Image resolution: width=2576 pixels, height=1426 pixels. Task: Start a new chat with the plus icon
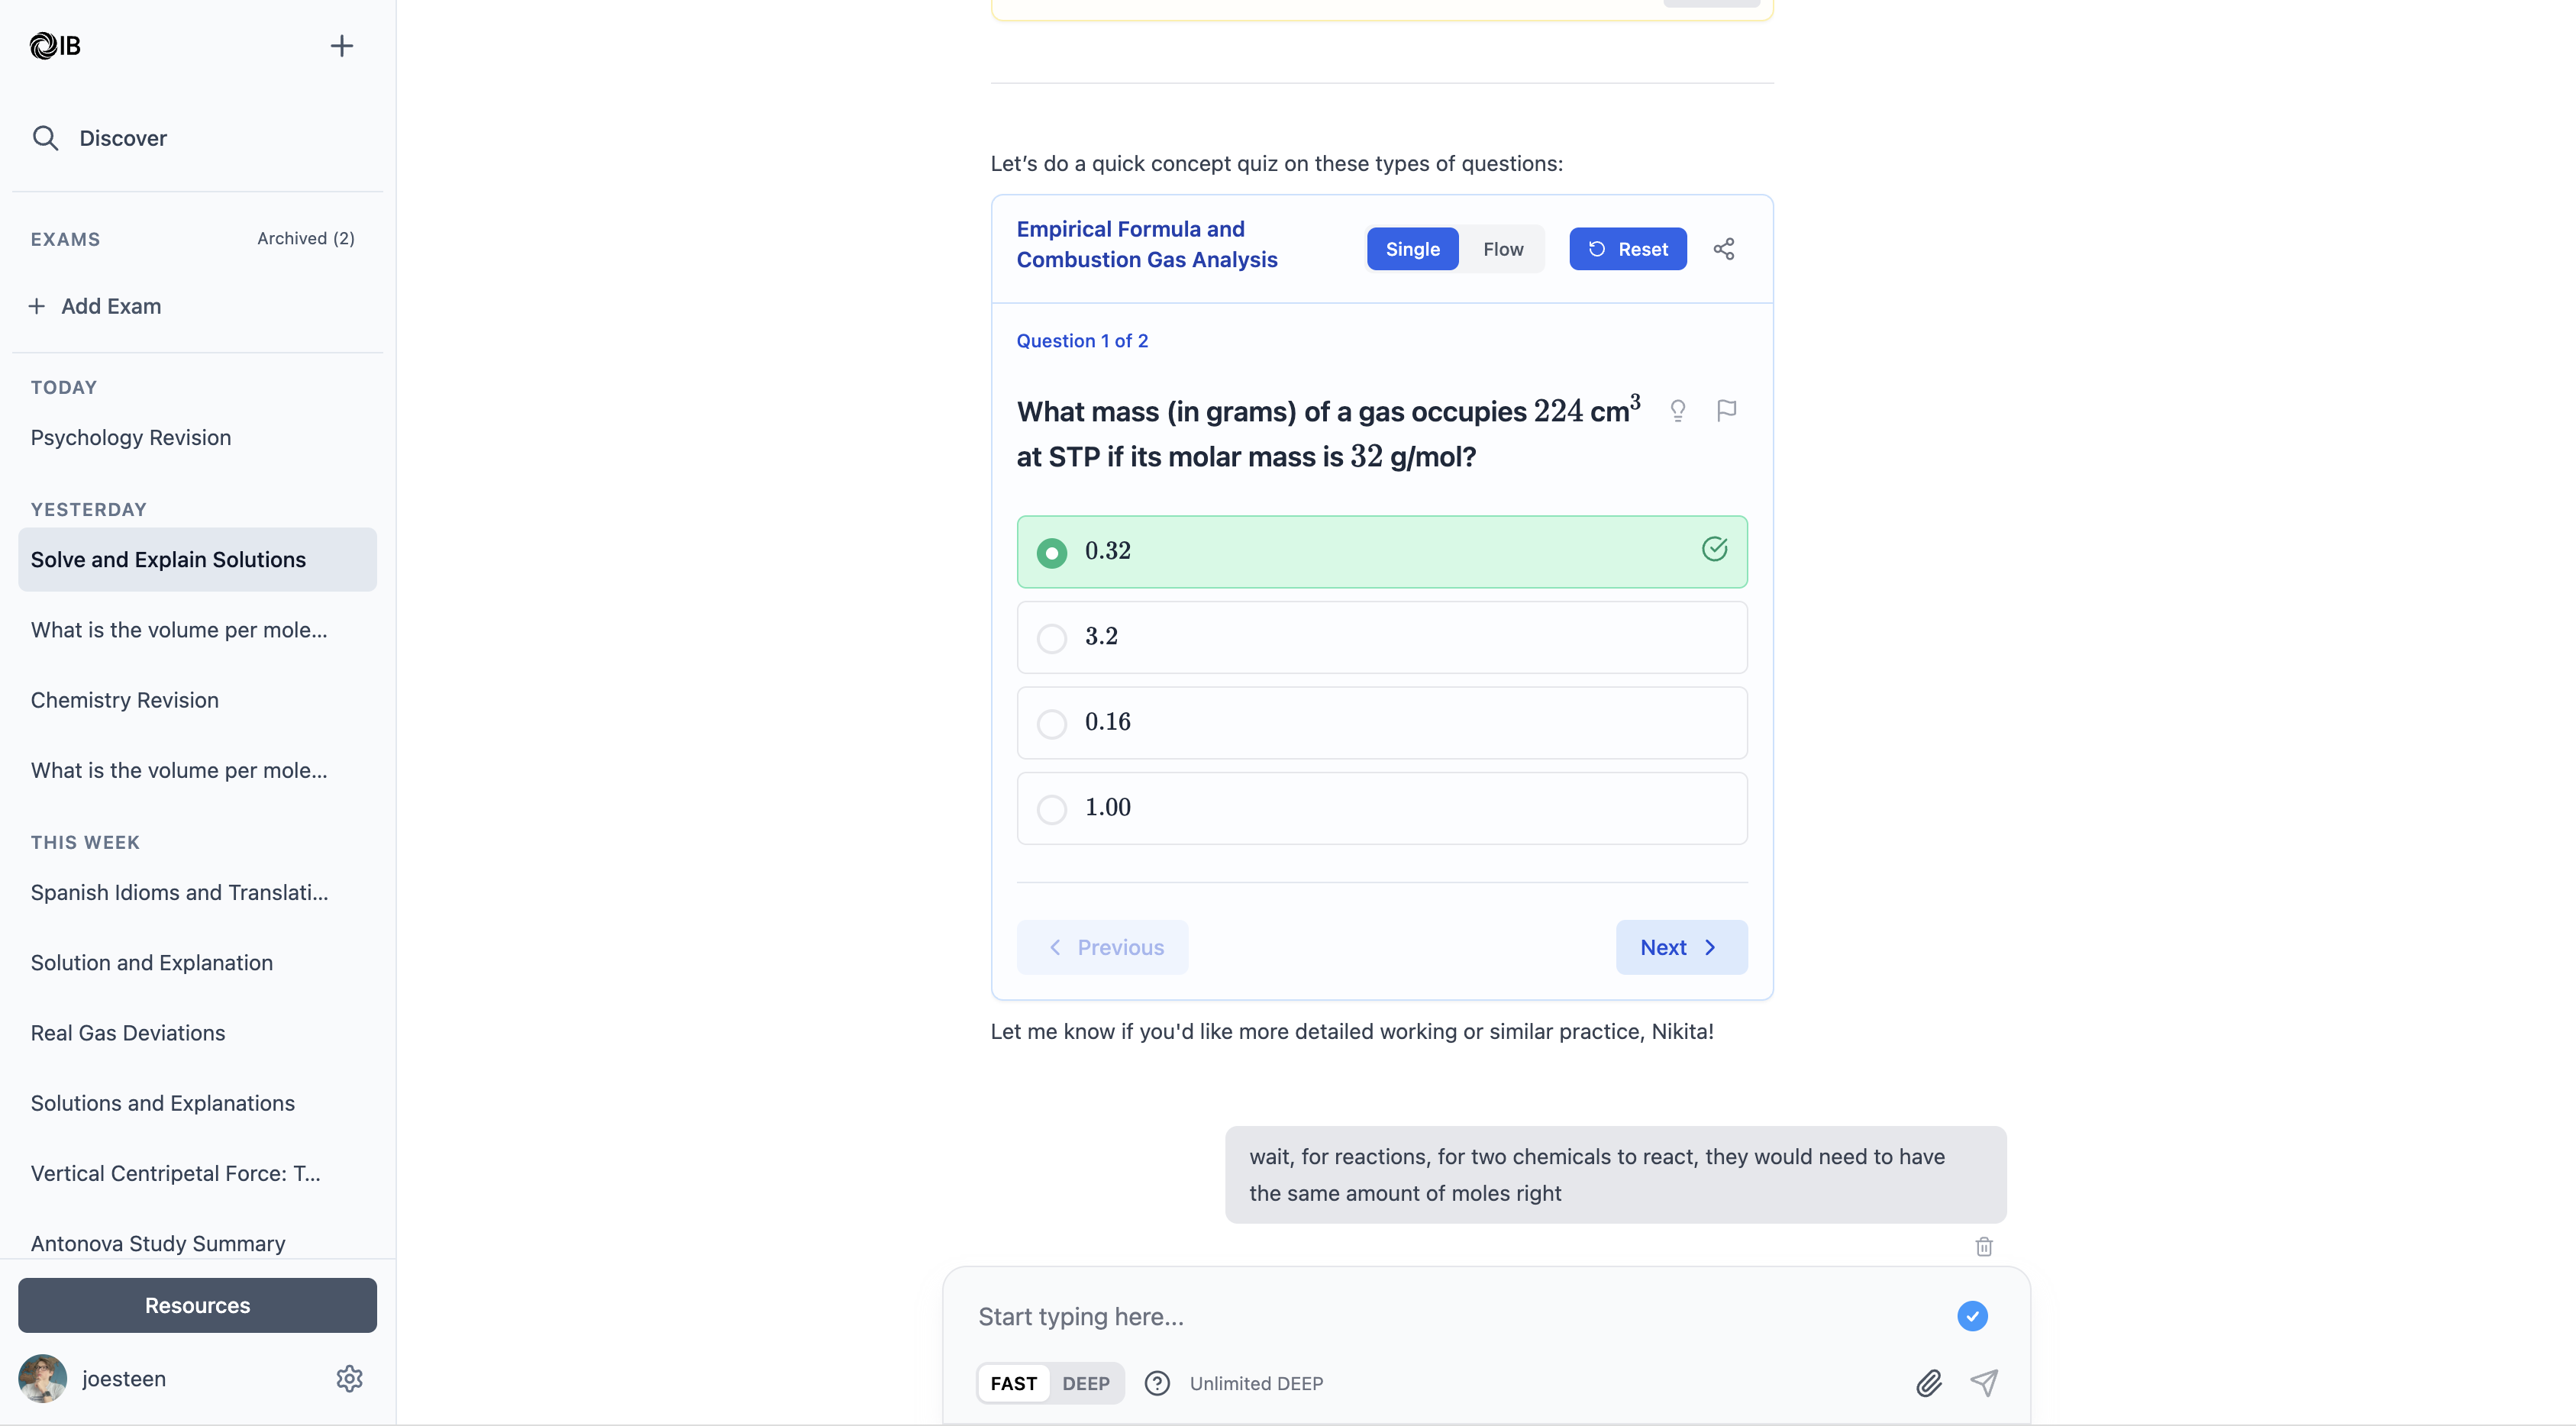[x=341, y=45]
